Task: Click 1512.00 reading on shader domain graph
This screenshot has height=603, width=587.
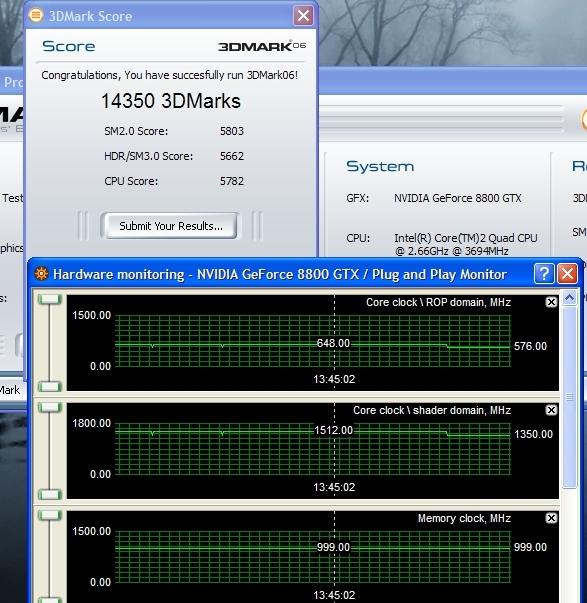Action: pos(333,430)
